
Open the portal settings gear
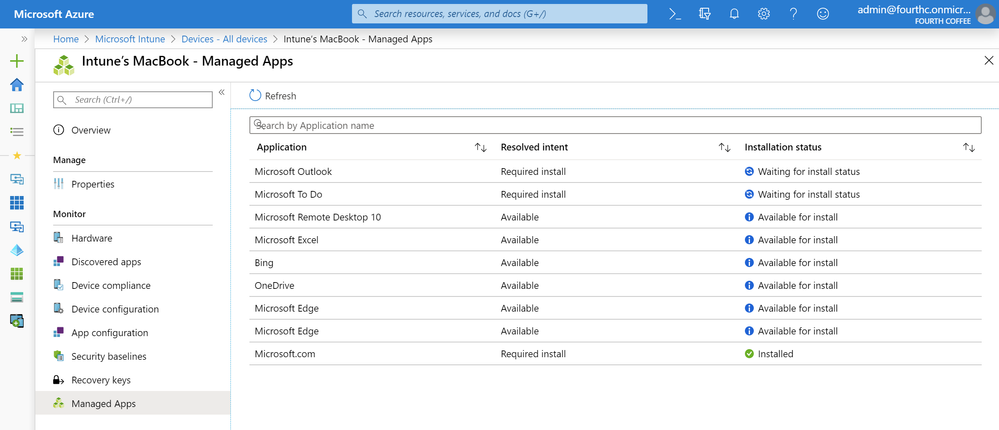[764, 14]
